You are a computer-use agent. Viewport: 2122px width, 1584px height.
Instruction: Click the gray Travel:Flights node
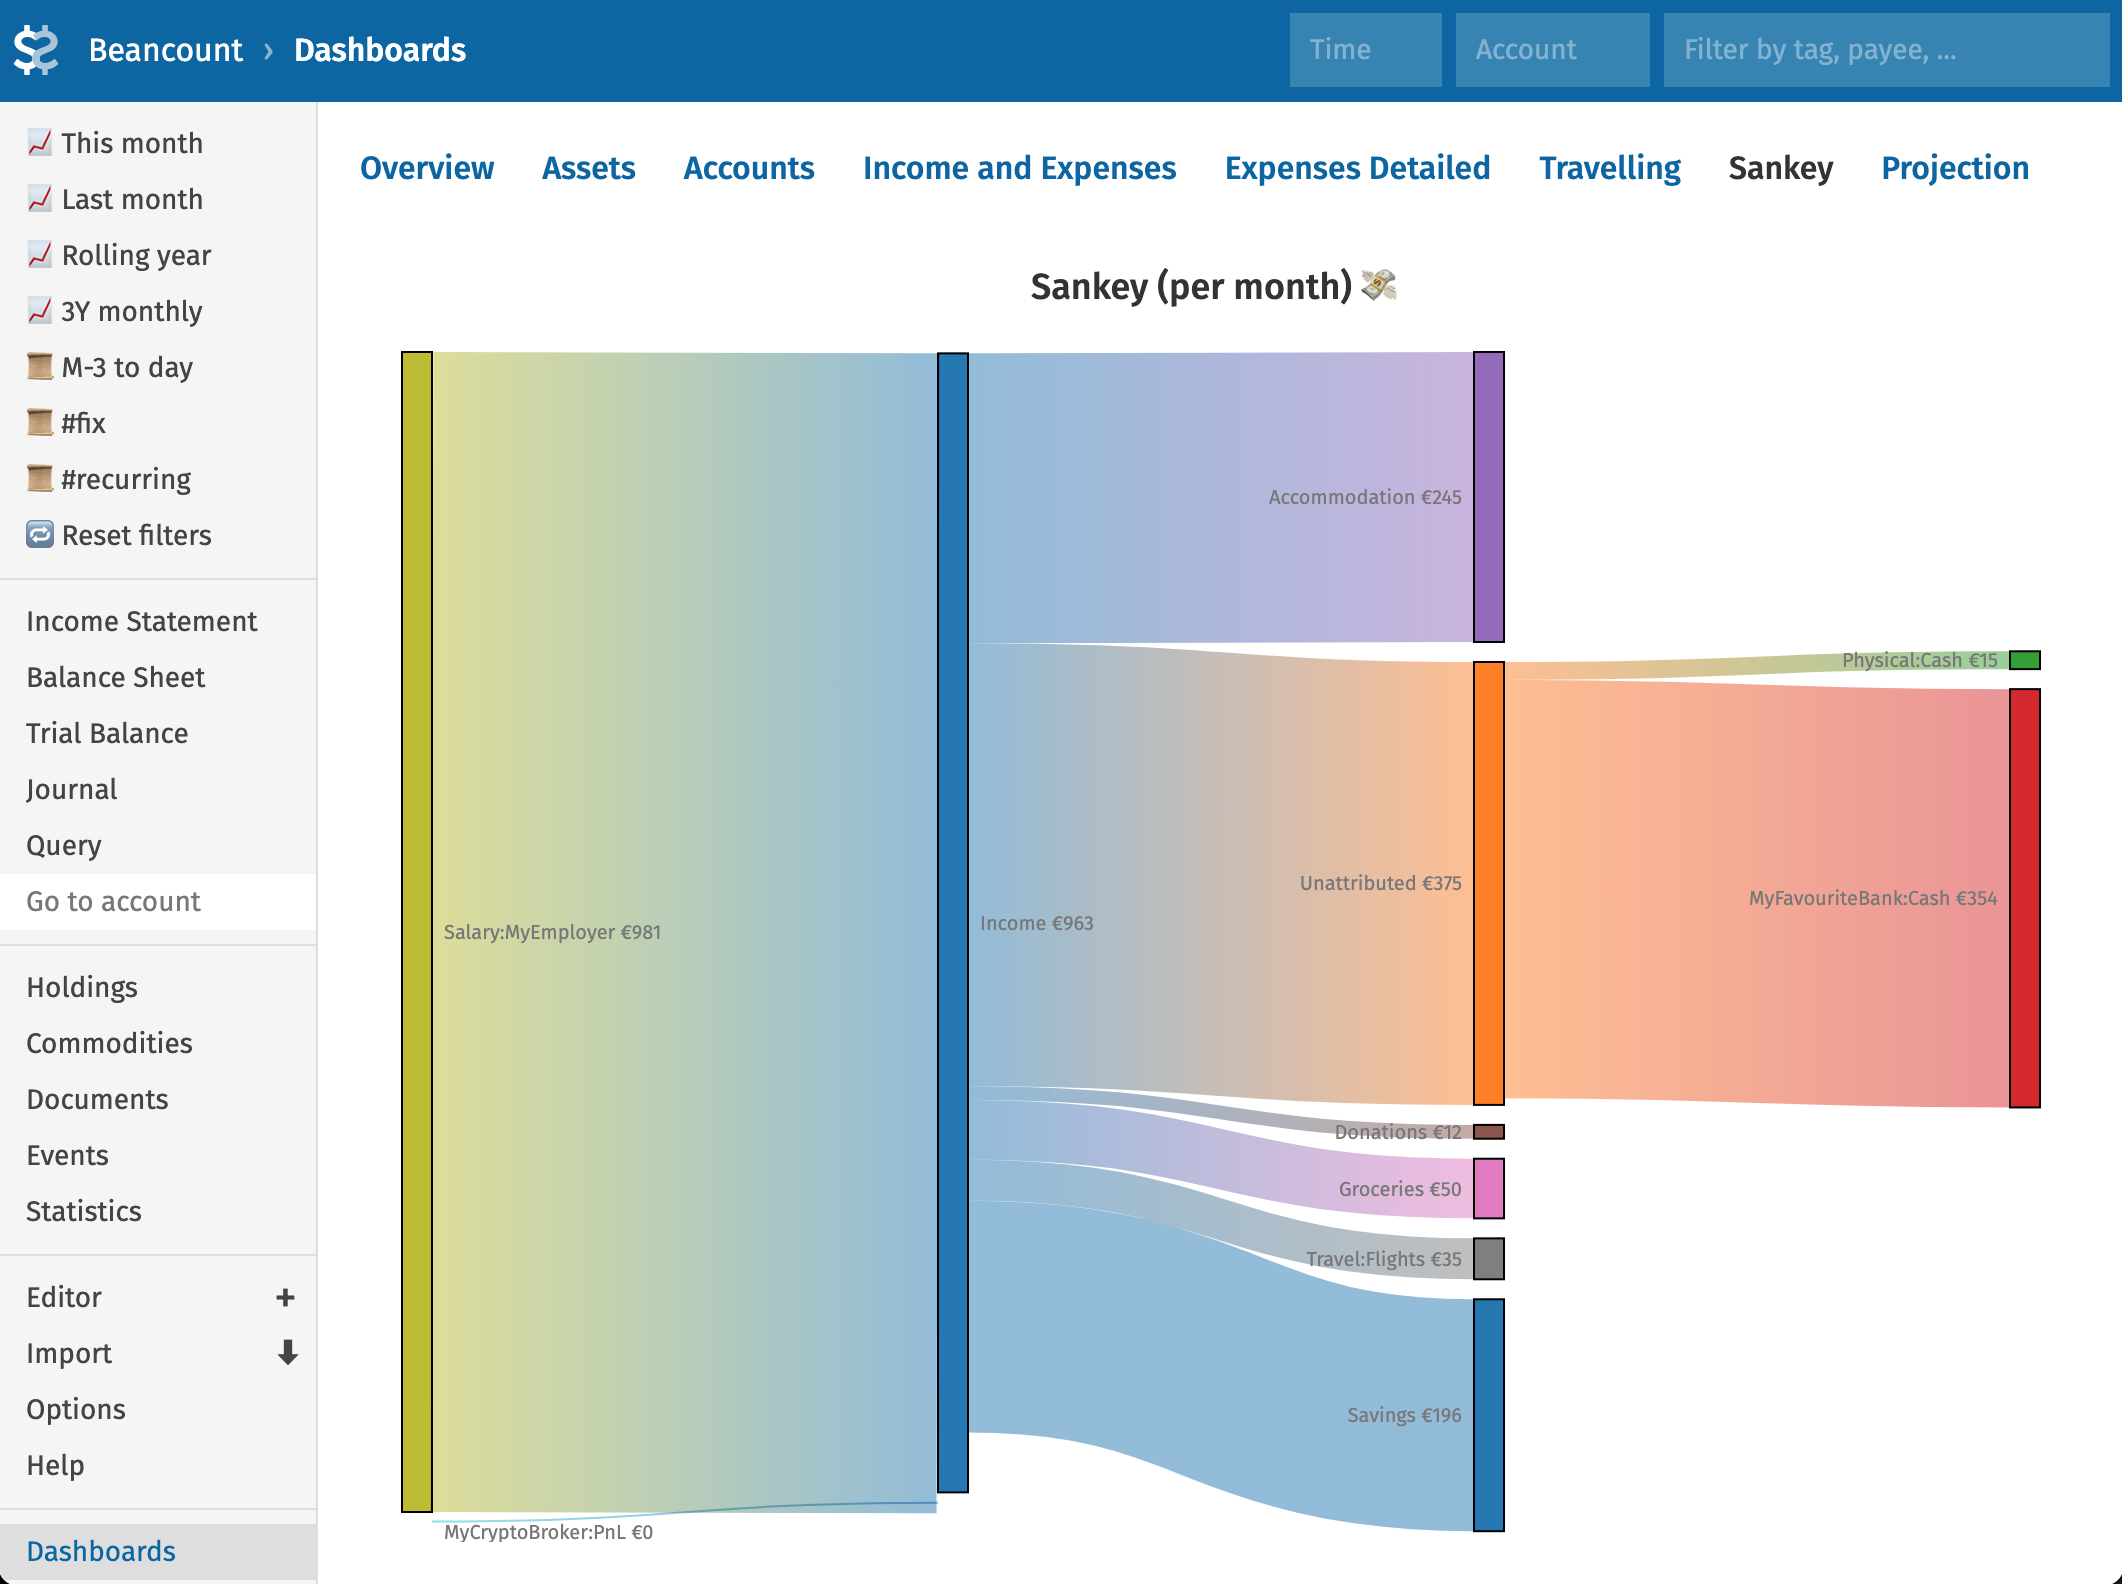[1489, 1259]
